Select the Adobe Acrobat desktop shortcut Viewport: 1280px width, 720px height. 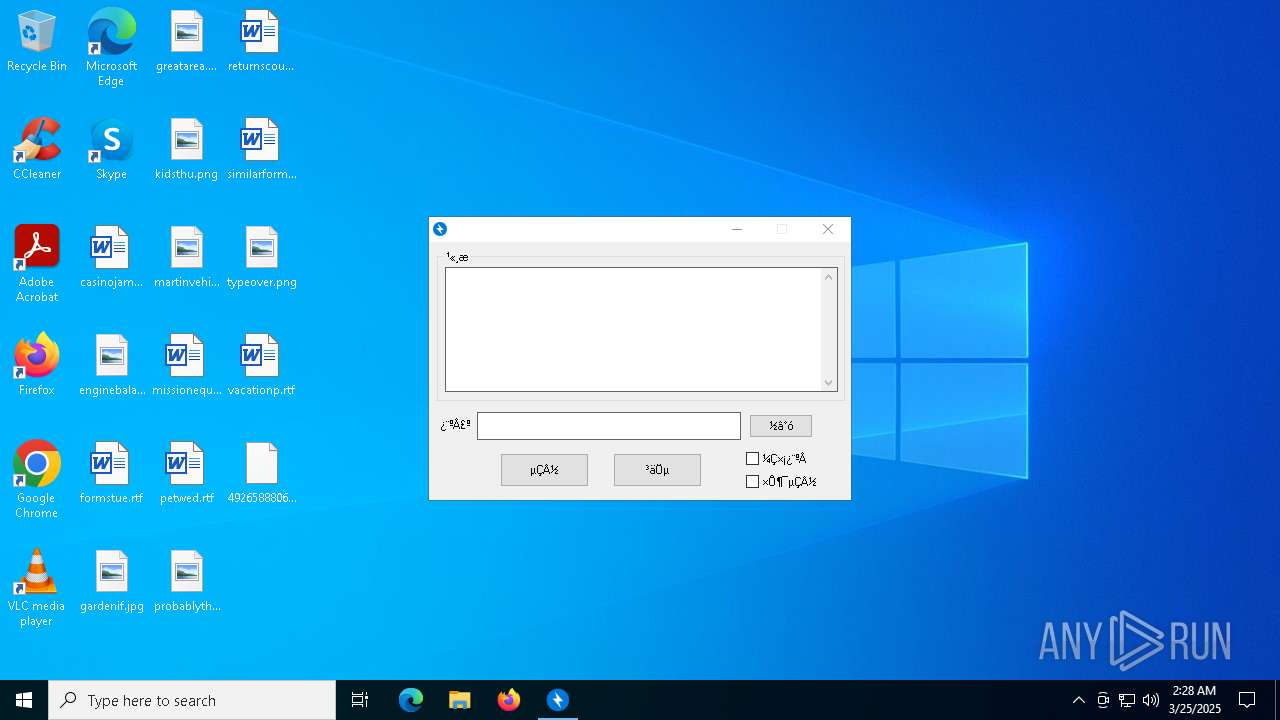(37, 264)
